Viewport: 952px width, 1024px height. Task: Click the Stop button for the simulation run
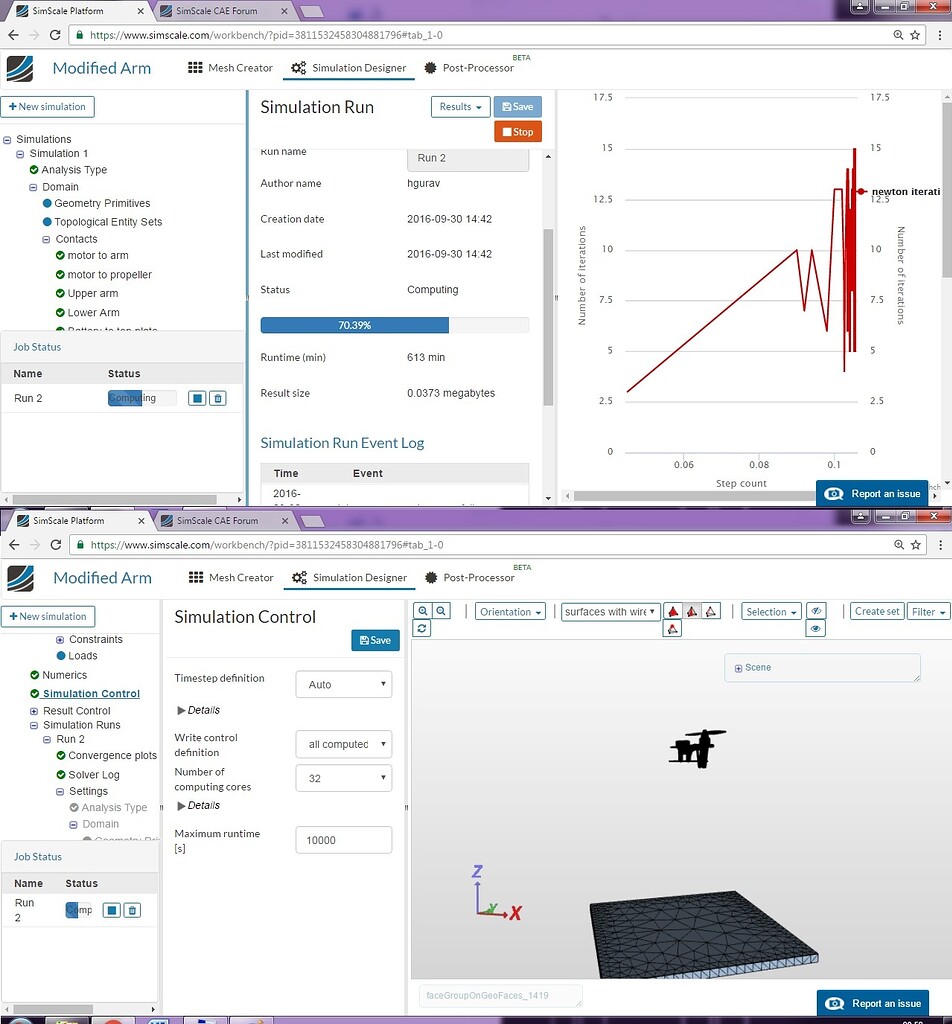click(x=517, y=131)
